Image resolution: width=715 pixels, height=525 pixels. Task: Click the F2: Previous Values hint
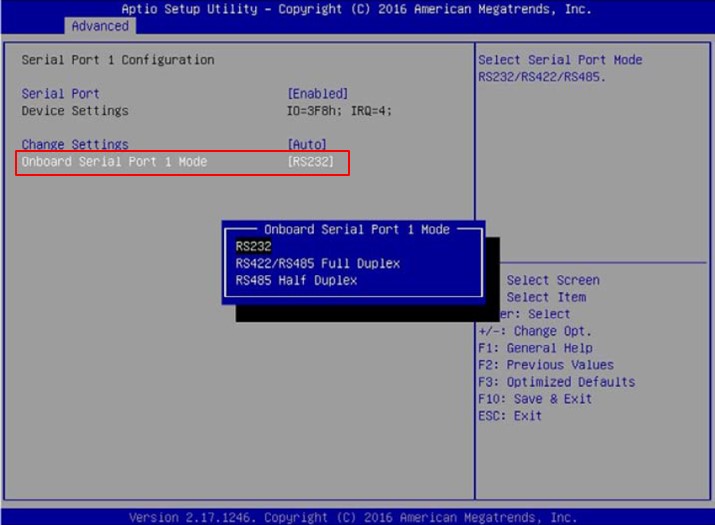(546, 365)
